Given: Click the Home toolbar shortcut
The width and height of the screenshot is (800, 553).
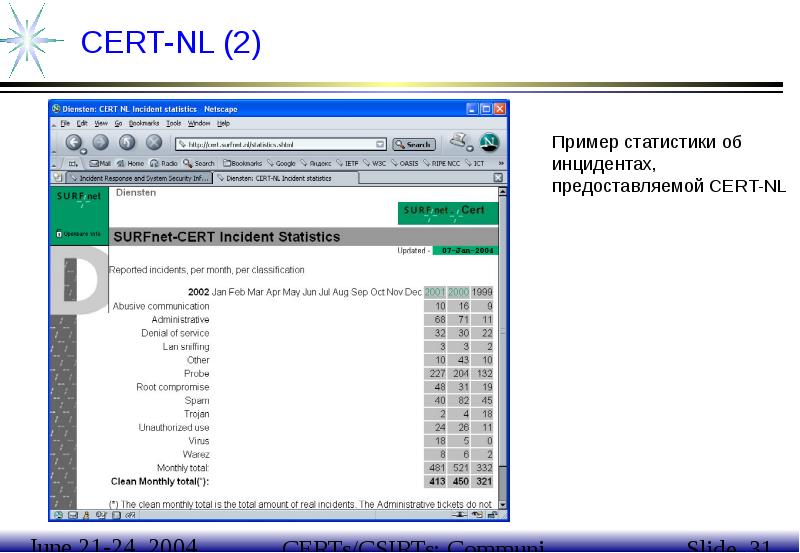Looking at the screenshot, I should [131, 163].
